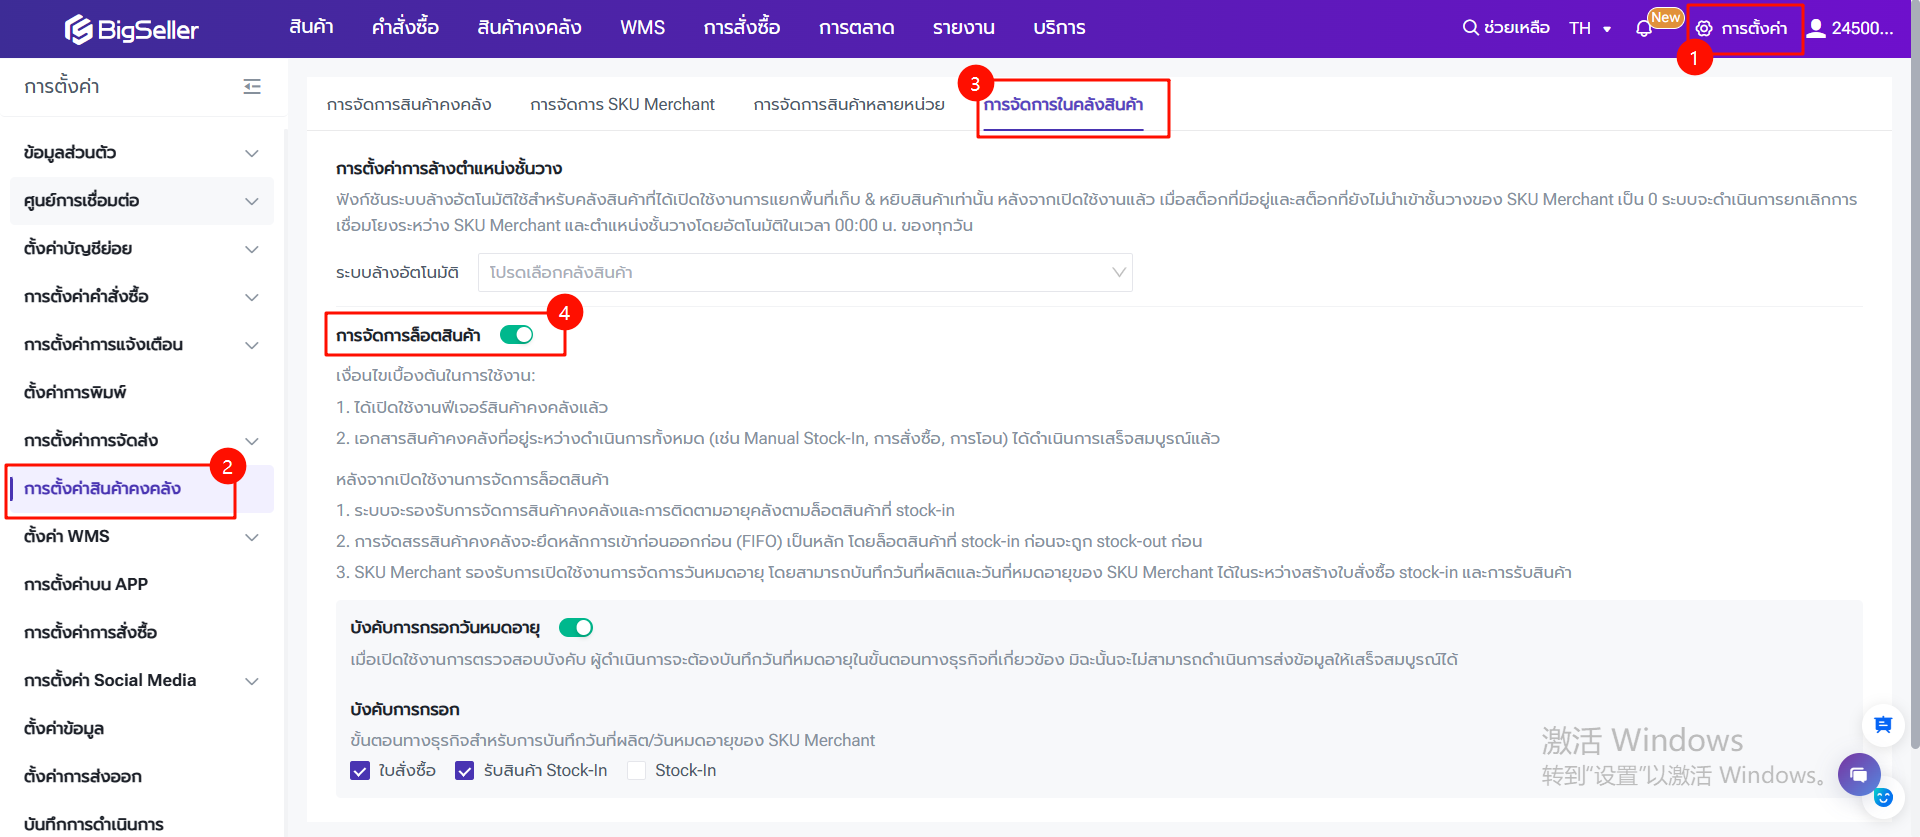Uncheck the ใบสั่งซื้อ checkbox
Screen dimensions: 1920x837
pos(360,770)
